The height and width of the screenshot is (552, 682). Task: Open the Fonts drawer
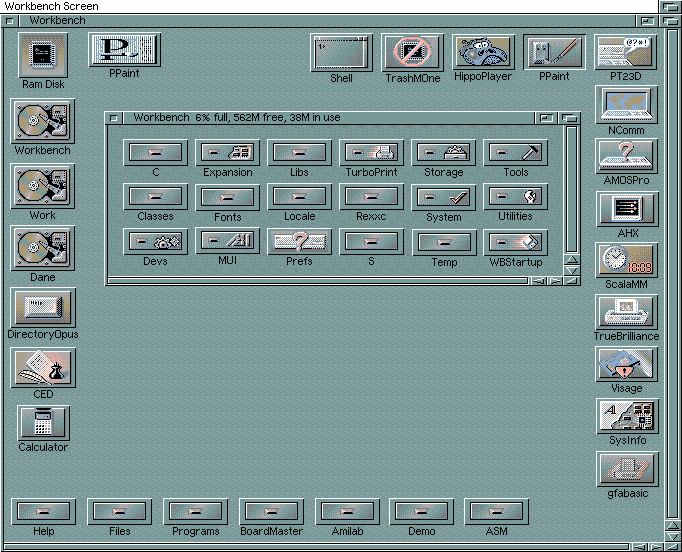pos(227,197)
